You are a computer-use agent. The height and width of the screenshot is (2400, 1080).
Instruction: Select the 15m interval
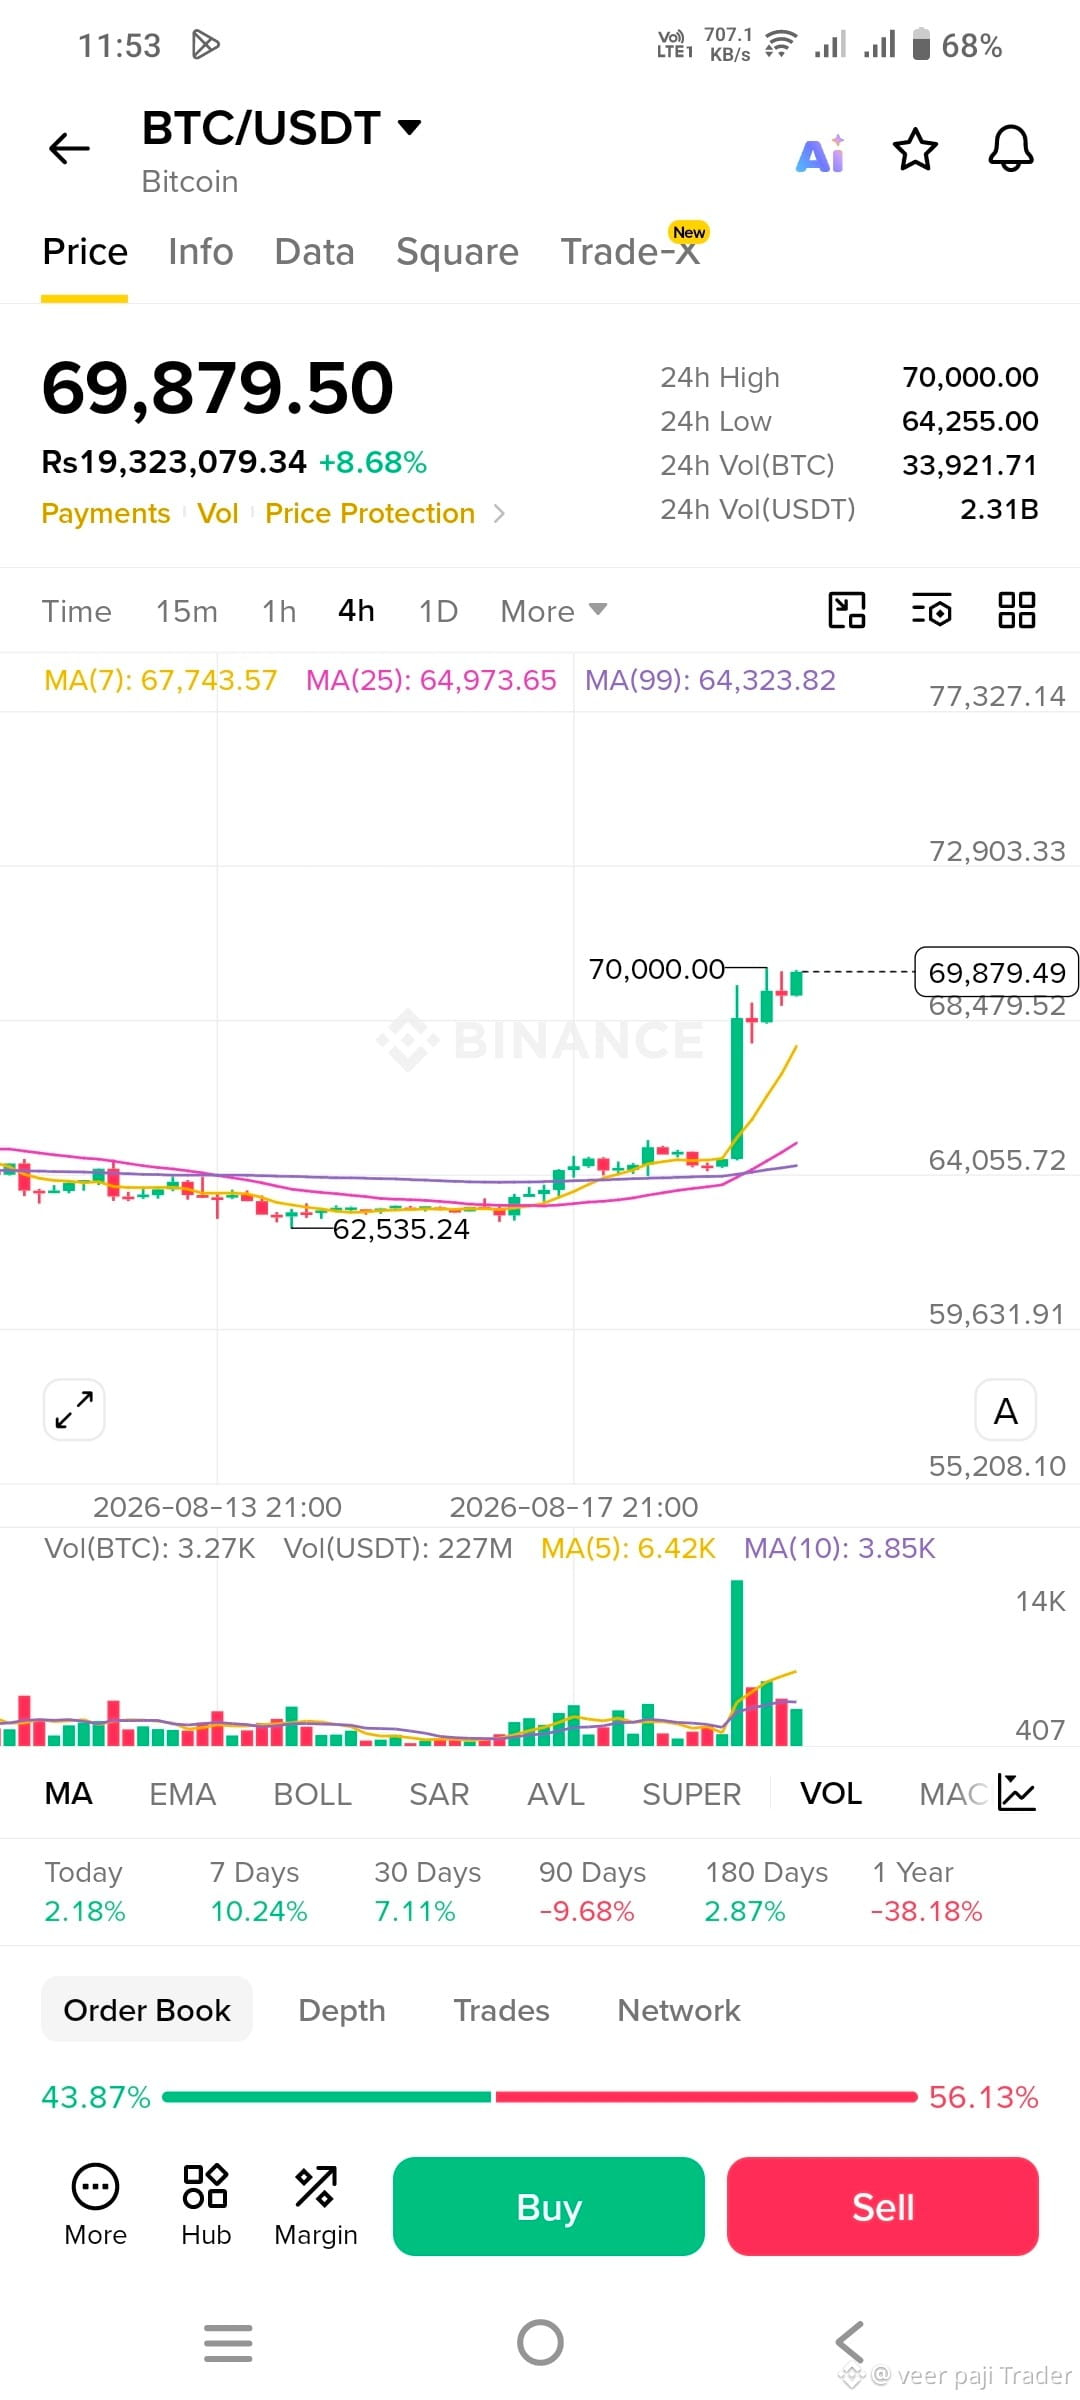pyautogui.click(x=187, y=611)
